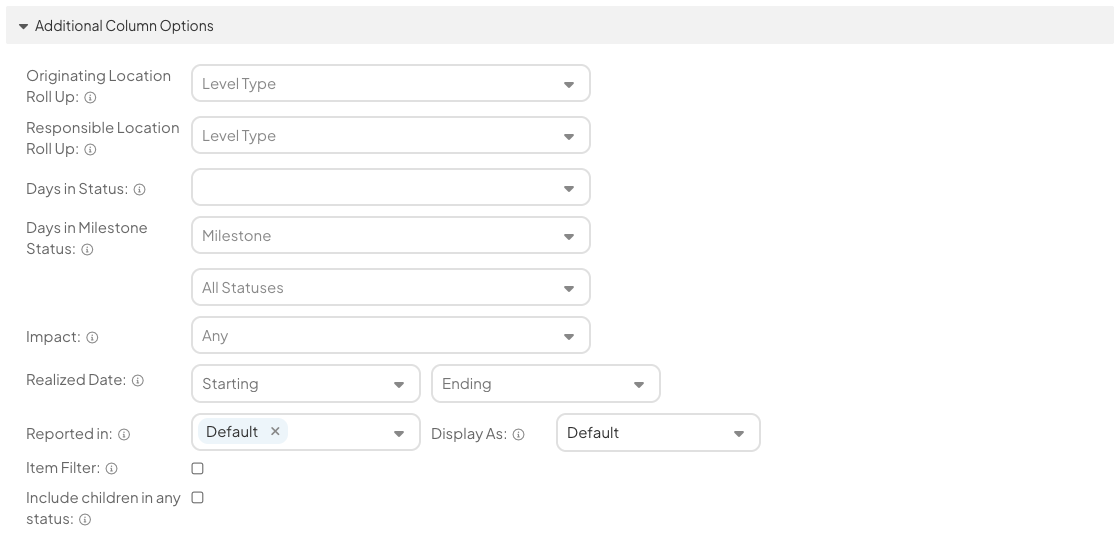Click the Realized Date info icon
1119x541 pixels.
(x=138, y=381)
